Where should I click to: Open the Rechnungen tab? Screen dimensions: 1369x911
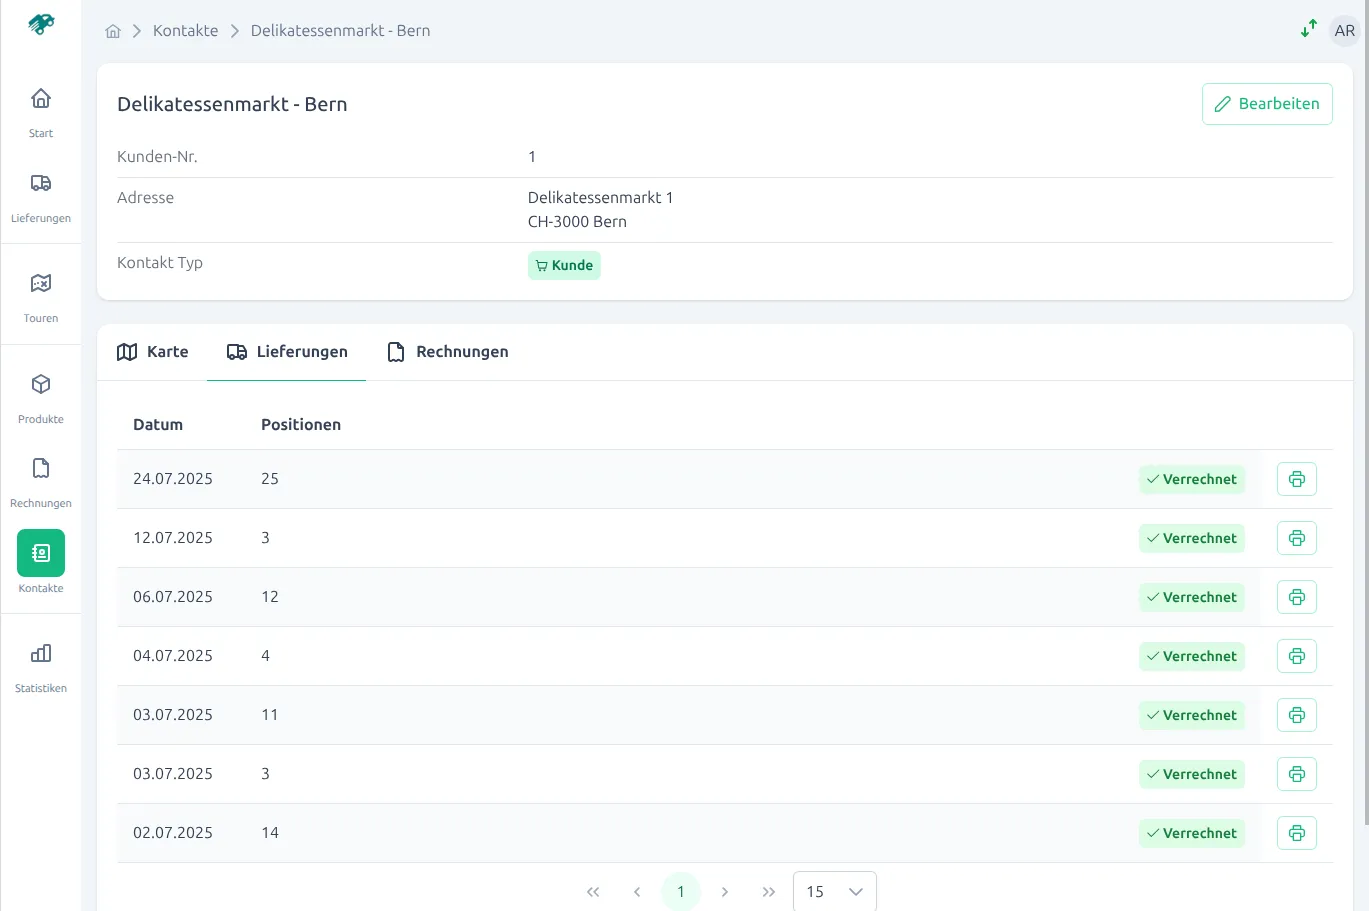click(x=447, y=351)
